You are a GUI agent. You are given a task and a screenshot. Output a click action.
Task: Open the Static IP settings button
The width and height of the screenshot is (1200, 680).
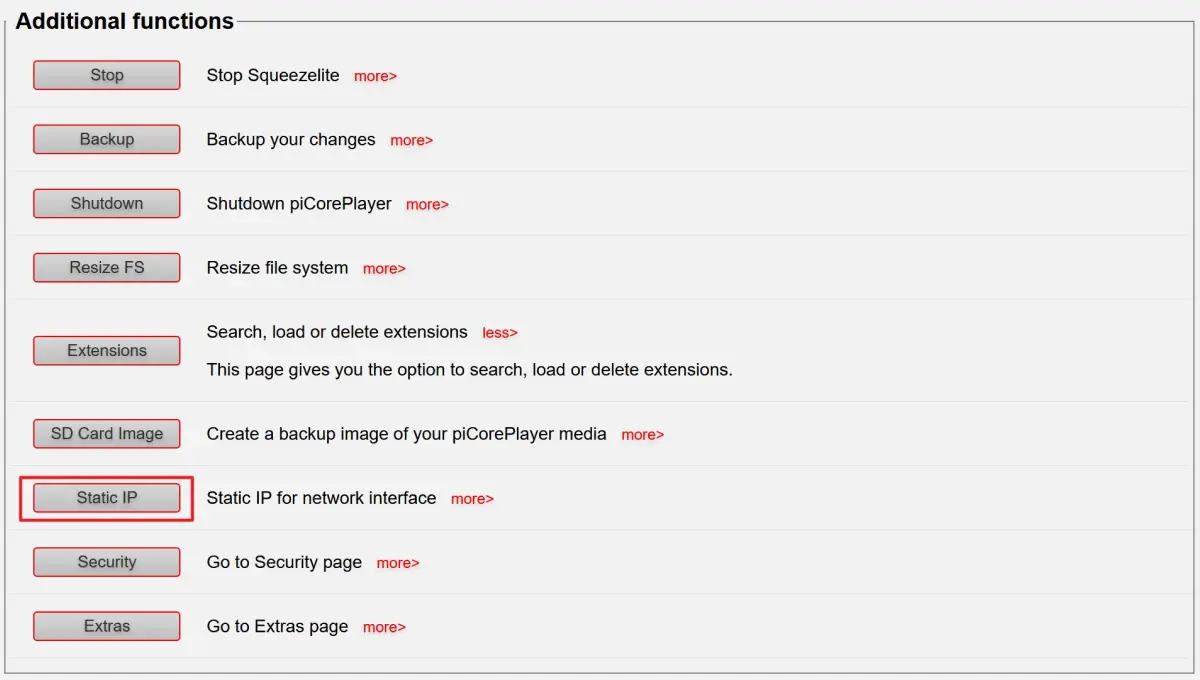click(107, 498)
